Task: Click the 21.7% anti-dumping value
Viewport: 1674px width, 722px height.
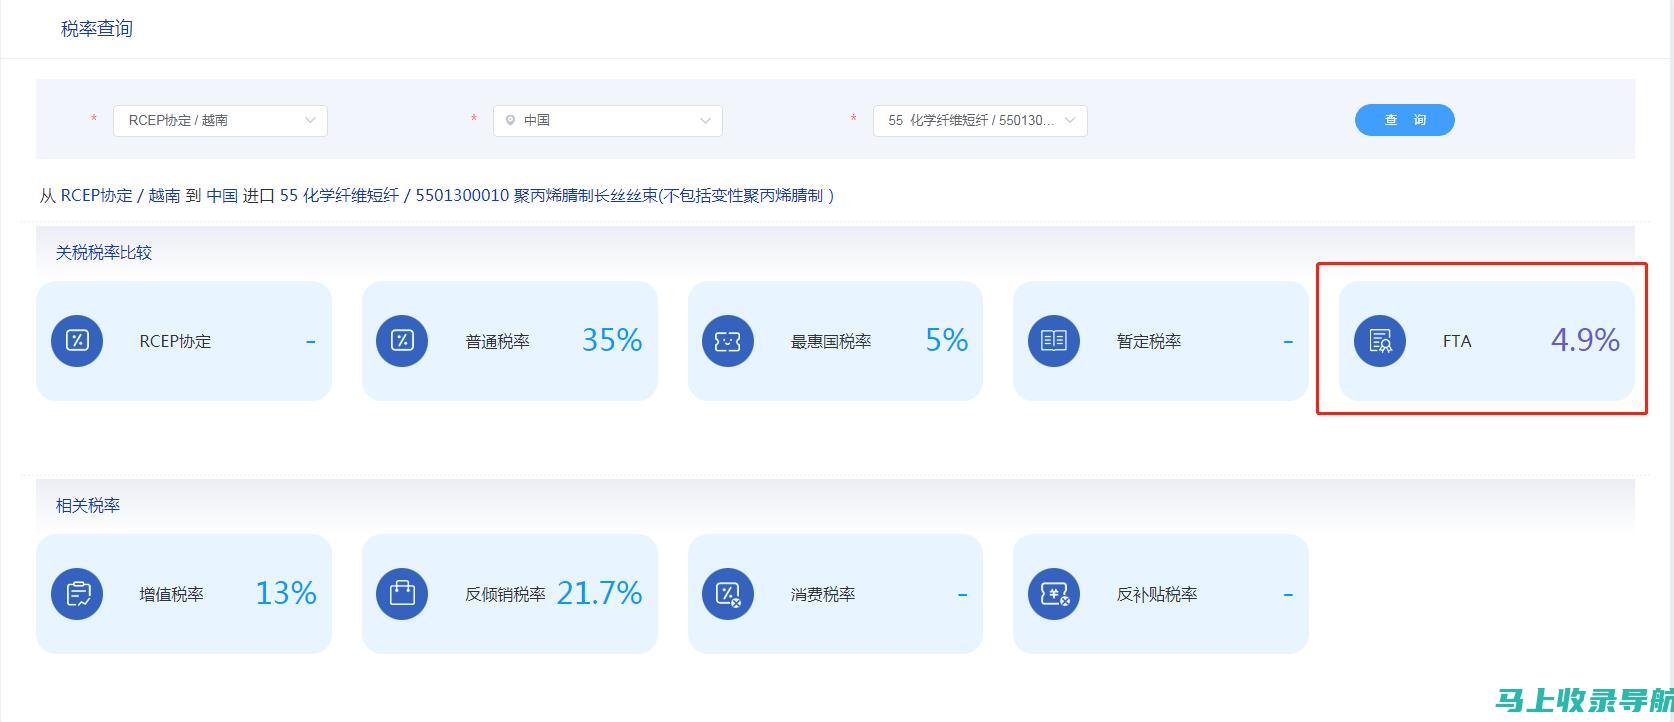Action: click(x=599, y=593)
